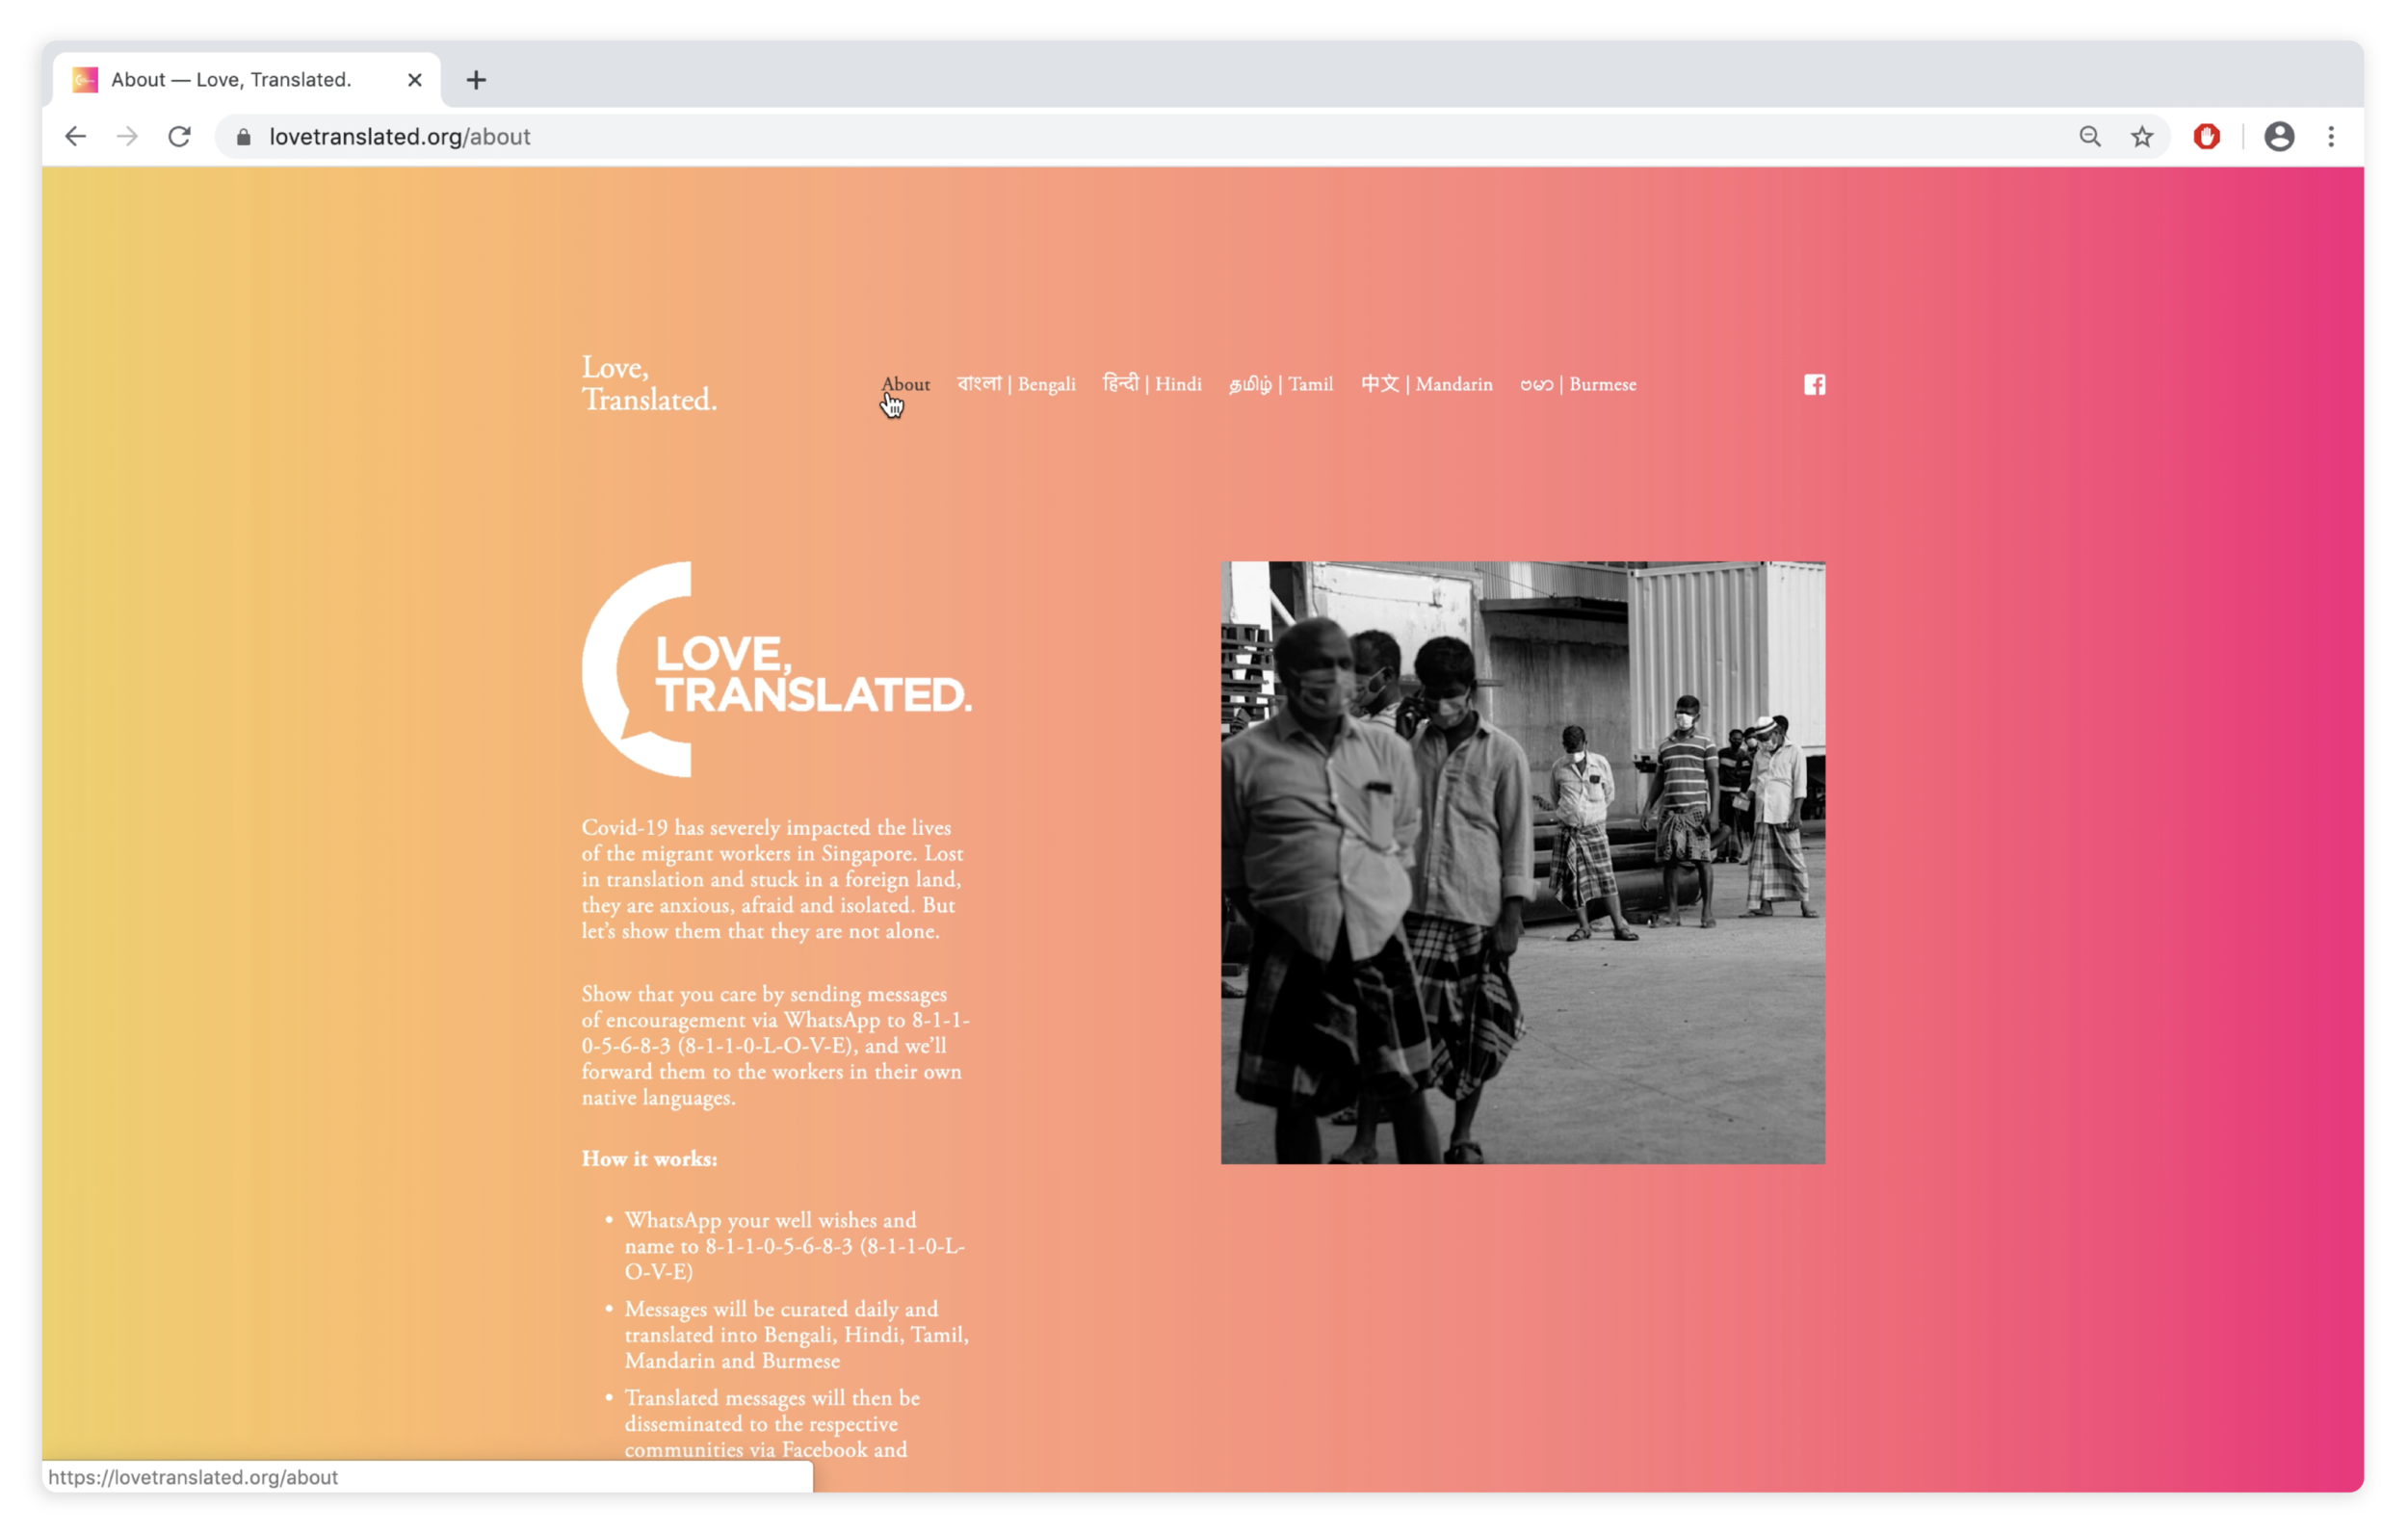The height and width of the screenshot is (1533, 2408).
Task: Click the red ad blocker extension icon
Action: coord(2206,137)
